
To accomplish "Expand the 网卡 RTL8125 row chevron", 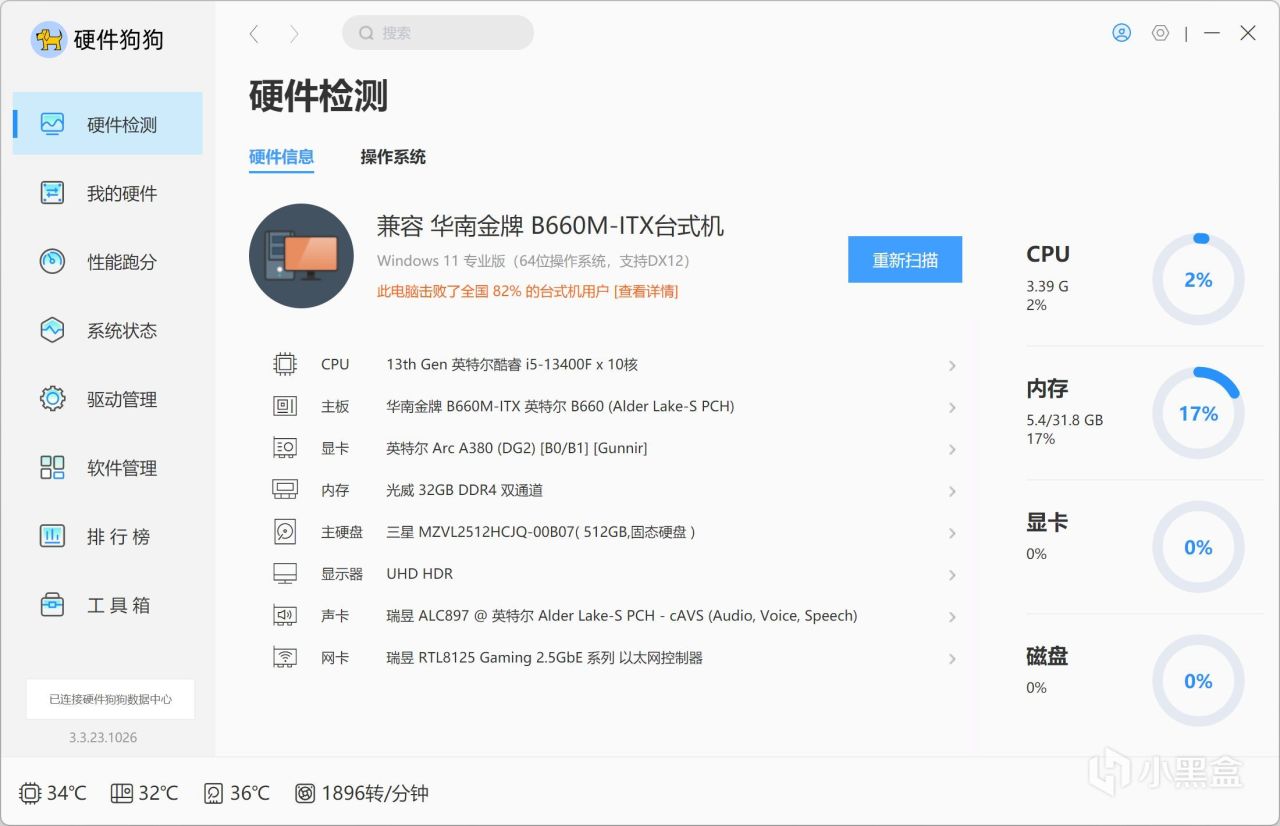I will point(952,660).
